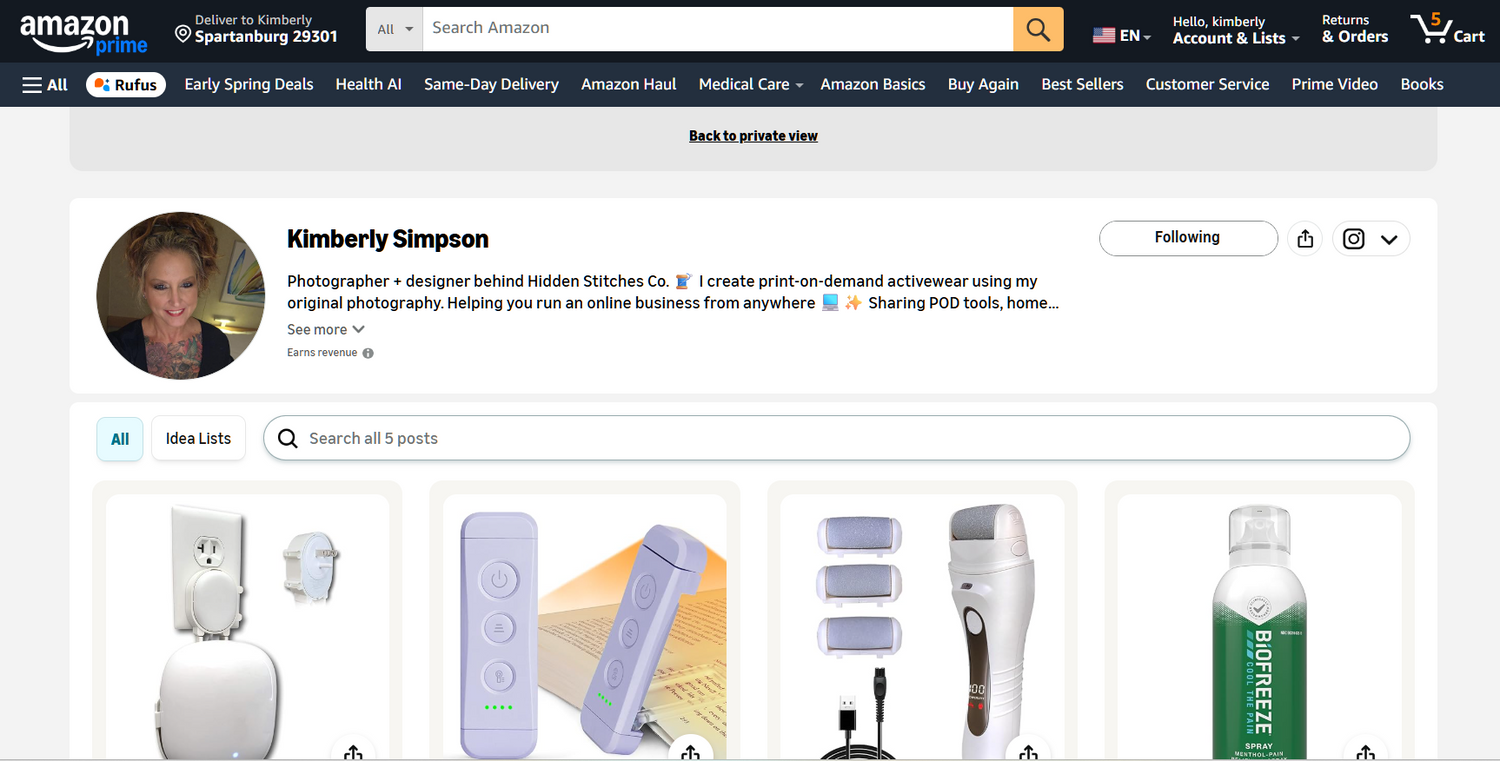Click Back to private view link
Screen dimensions: 1500x761
(x=753, y=136)
